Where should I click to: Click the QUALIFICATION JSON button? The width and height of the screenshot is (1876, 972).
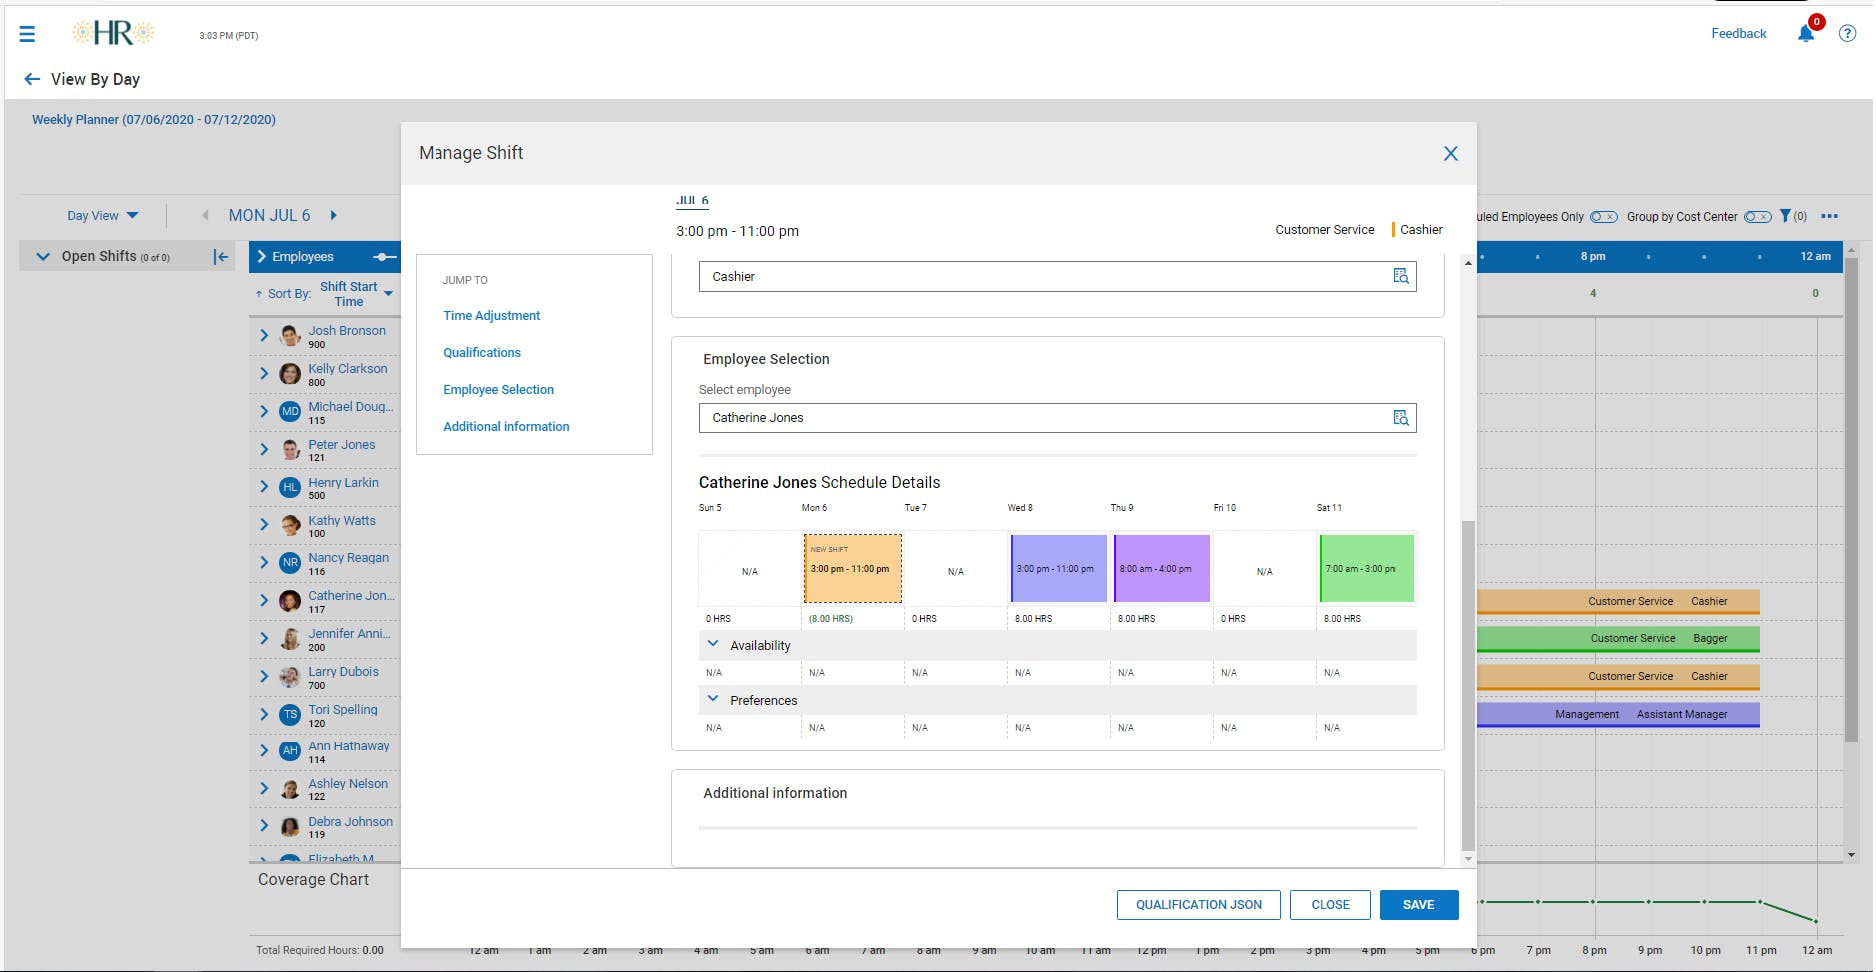(x=1198, y=905)
